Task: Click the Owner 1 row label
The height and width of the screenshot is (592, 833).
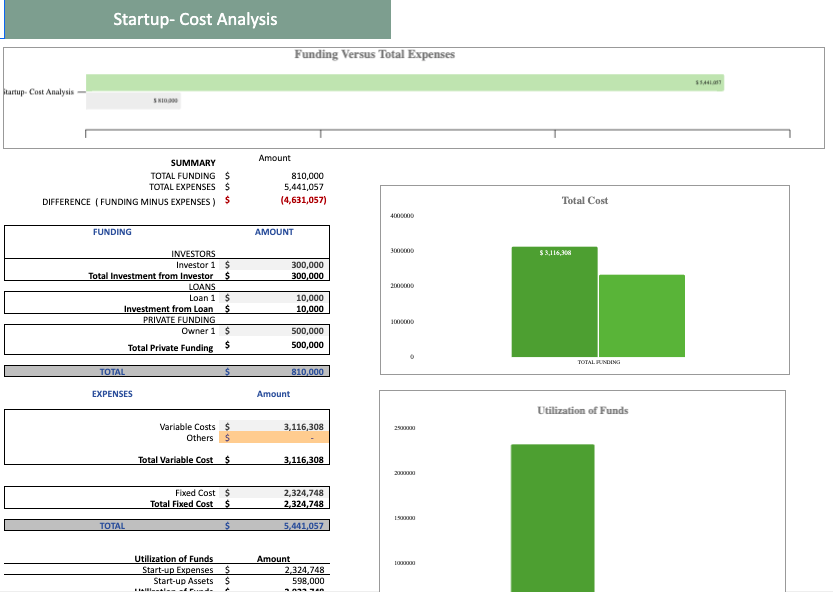Action: 198,331
